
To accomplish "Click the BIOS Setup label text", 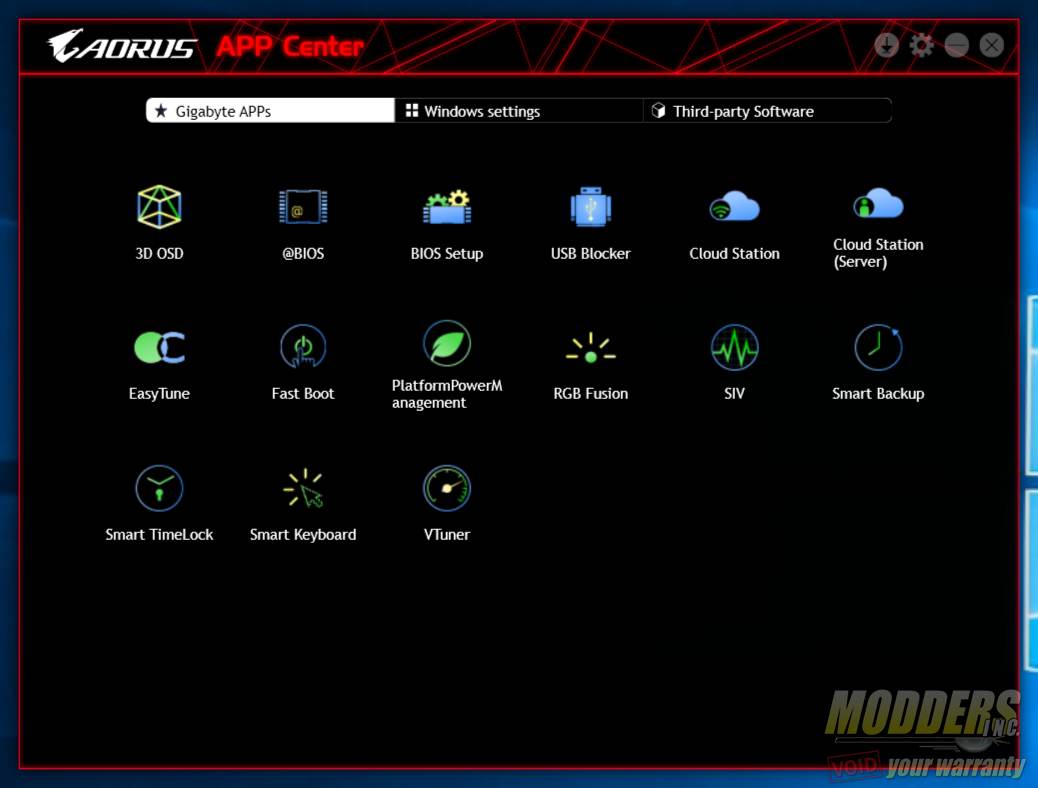I will click(x=447, y=254).
